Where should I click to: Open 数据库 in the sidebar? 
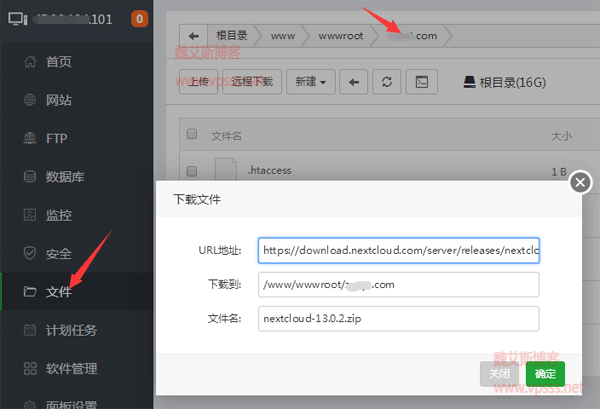(x=65, y=177)
